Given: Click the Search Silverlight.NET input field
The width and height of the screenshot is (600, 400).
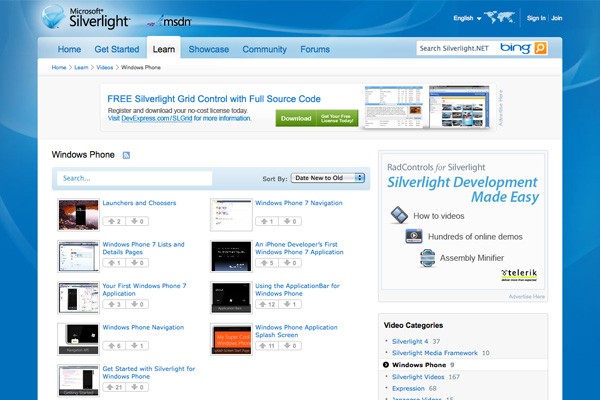Looking at the screenshot, I should pos(455,48).
